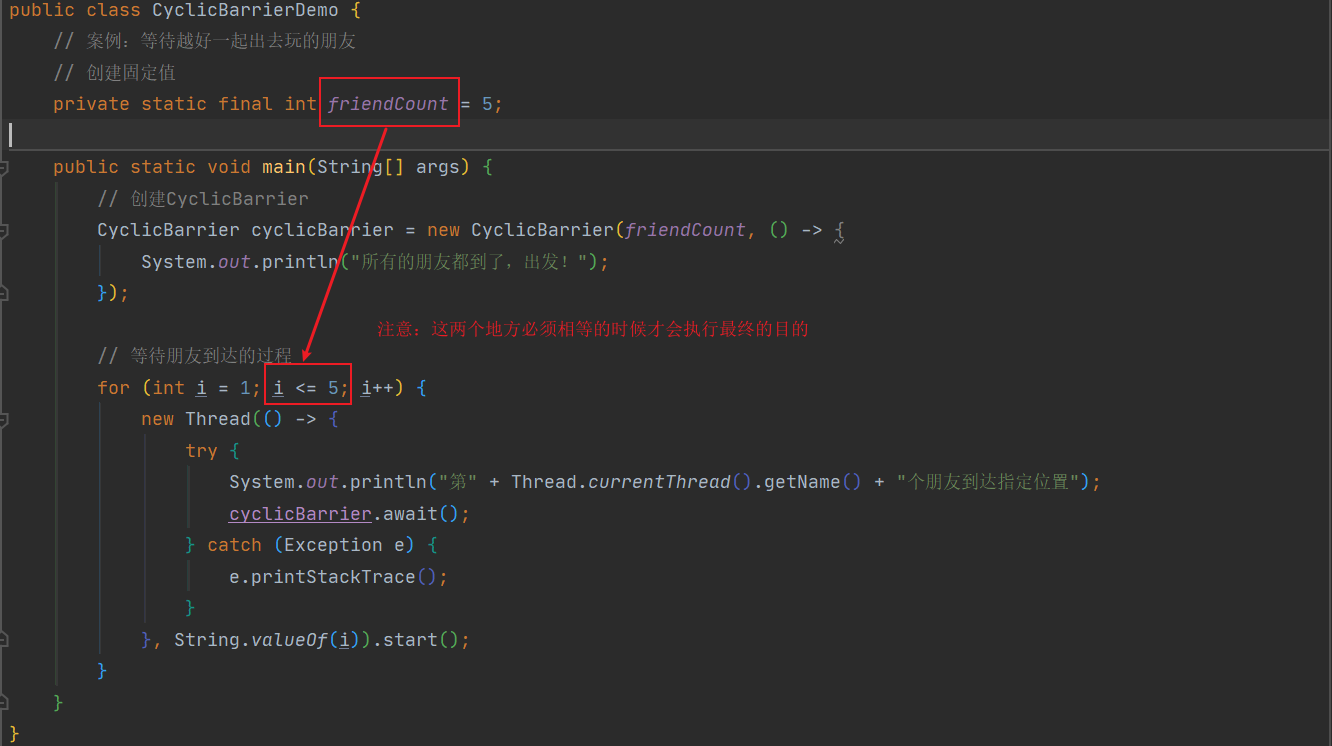The image size is (1332, 746).
Task: Click the comment '// 创建CyclicBarrier'
Action: point(203,199)
